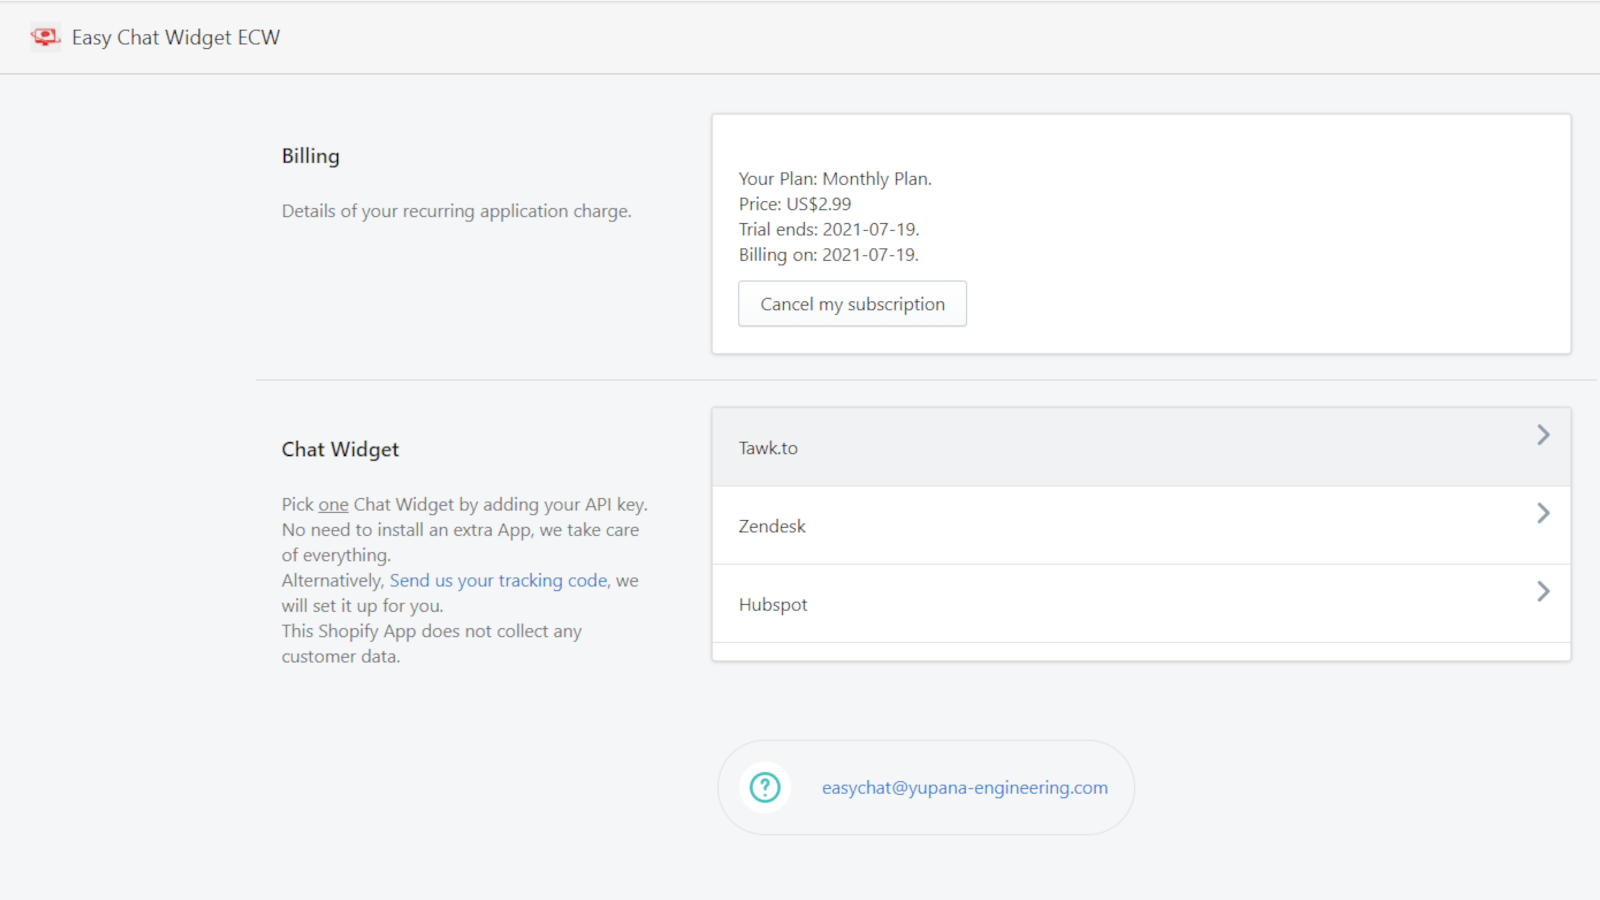Click Your Plan details inside the Billing card
Image resolution: width=1600 pixels, height=900 pixels.
coord(834,178)
